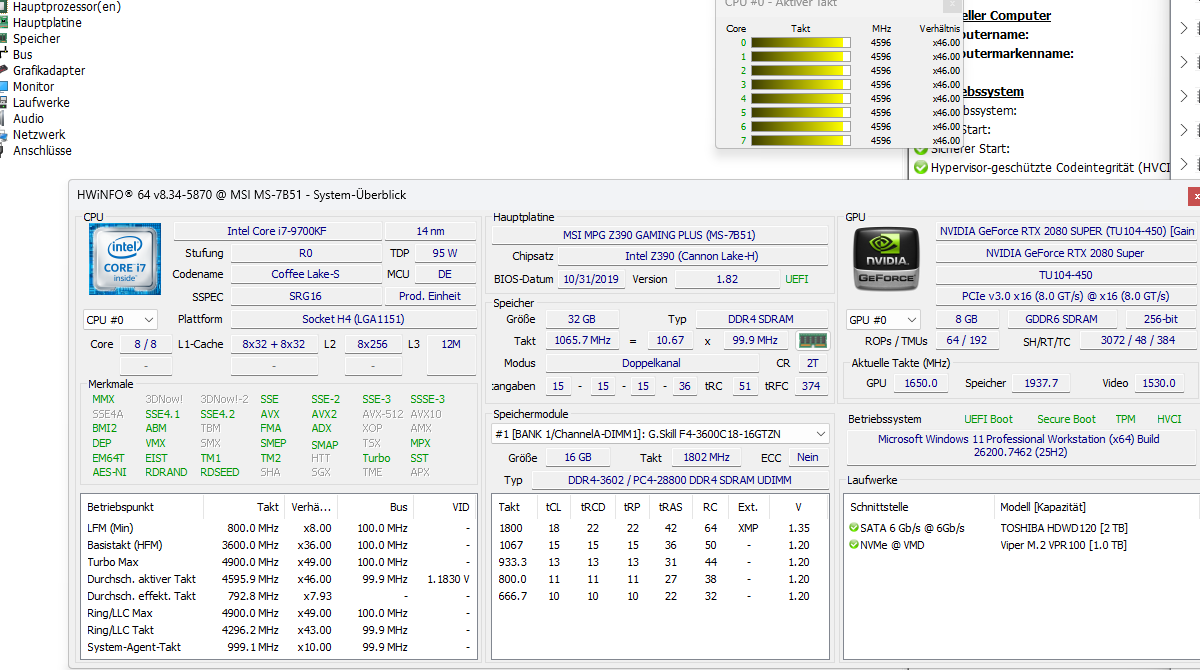This screenshot has height=670, width=1200.
Task: Select Anschlüsse in the tree
Action: click(42, 150)
